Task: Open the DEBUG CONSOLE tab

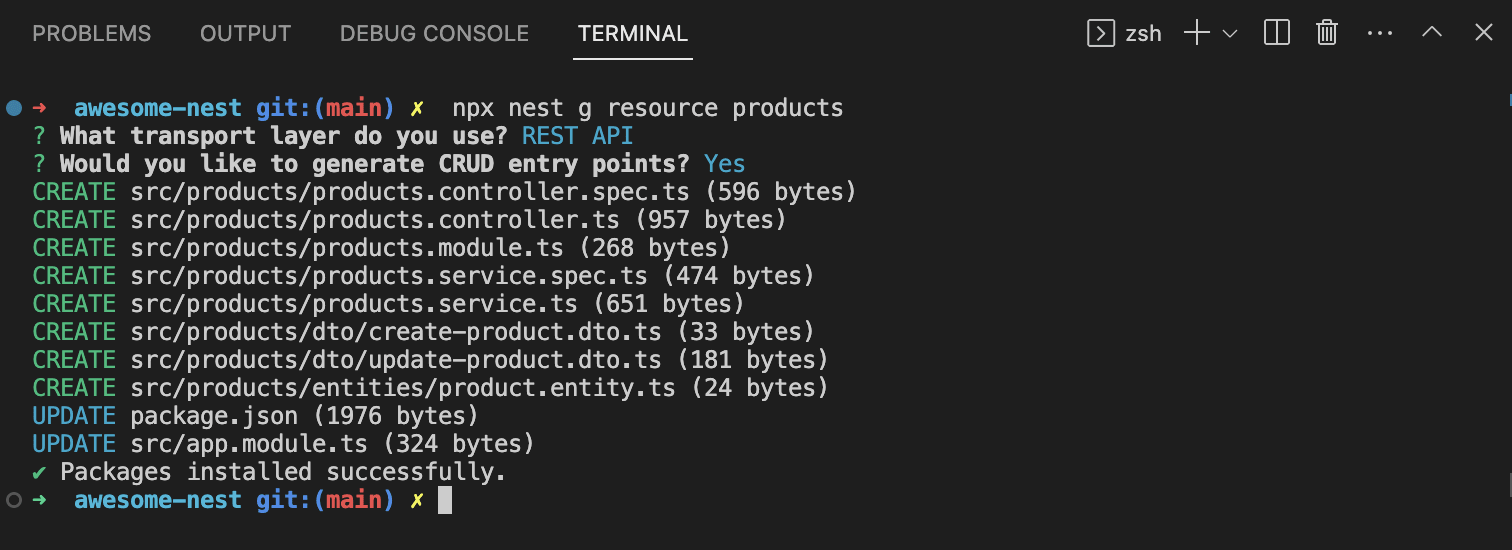Action: [x=434, y=34]
